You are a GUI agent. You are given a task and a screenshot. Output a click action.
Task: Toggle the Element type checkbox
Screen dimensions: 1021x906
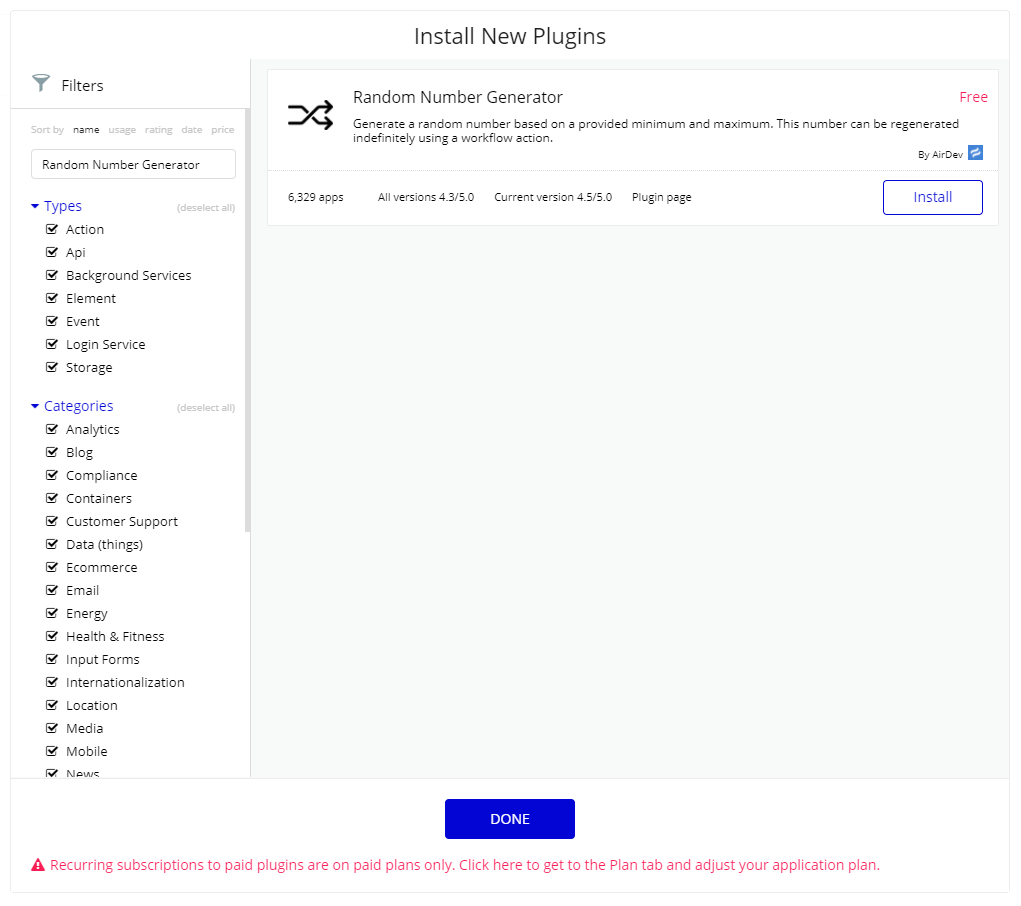point(52,298)
